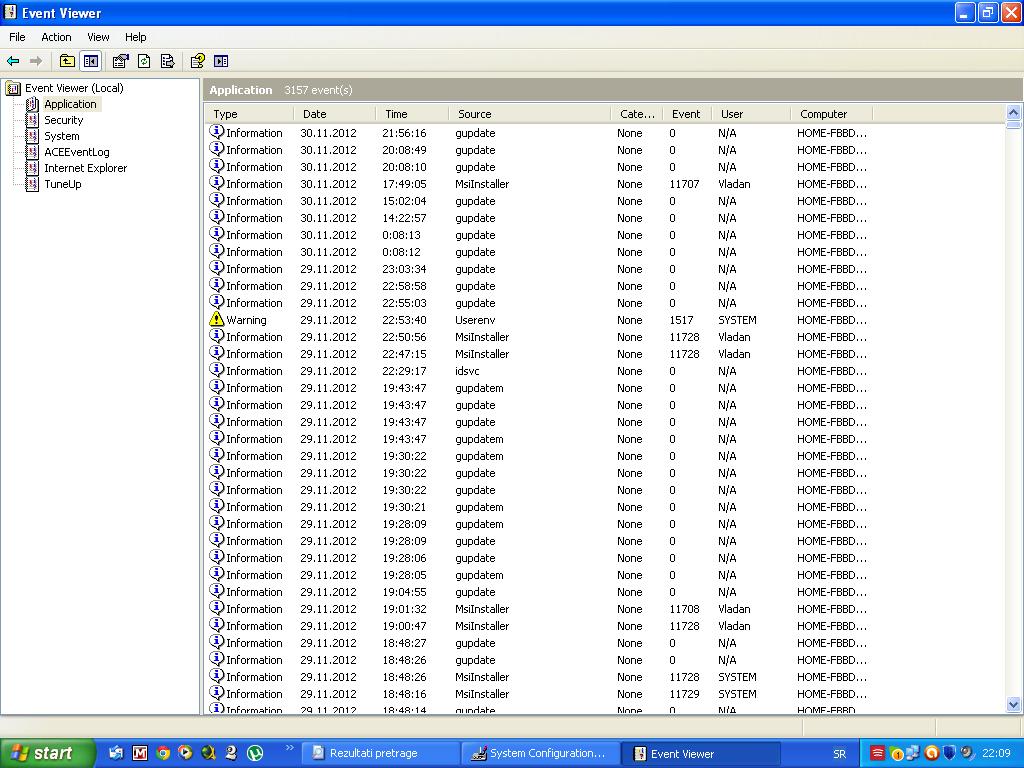Launch Google Chrome from quick launch
Image resolution: width=1024 pixels, height=768 pixels.
tap(163, 753)
